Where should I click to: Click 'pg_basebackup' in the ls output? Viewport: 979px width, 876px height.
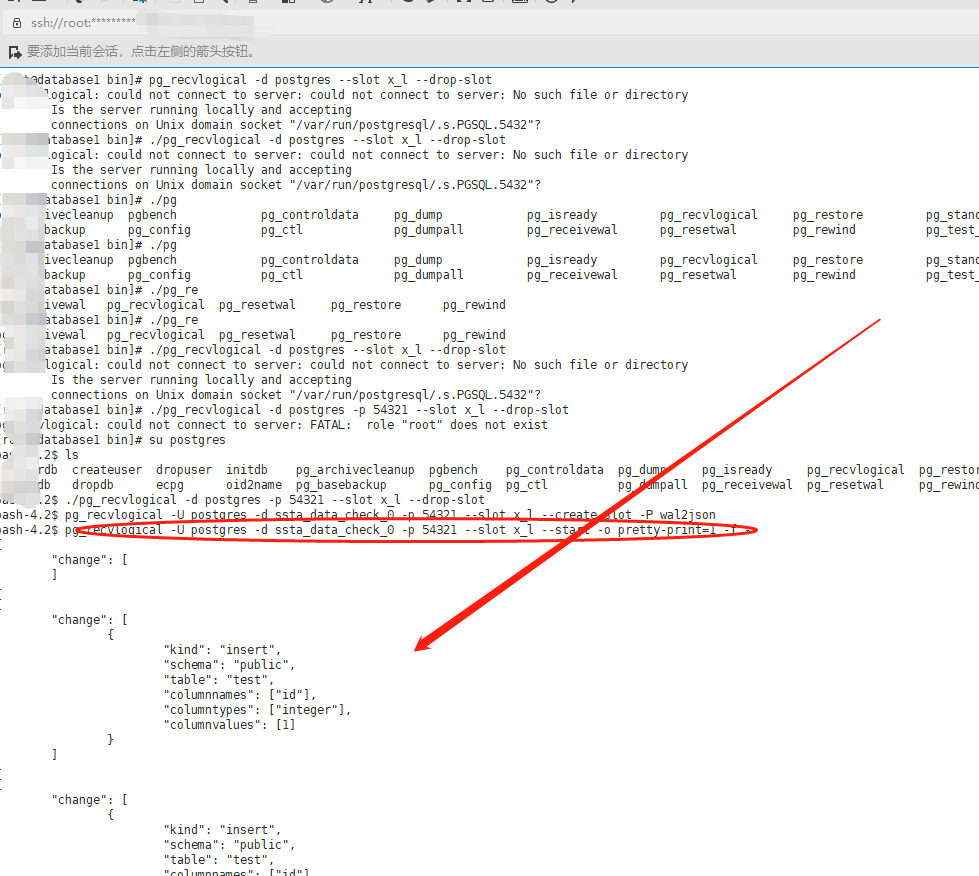341,485
